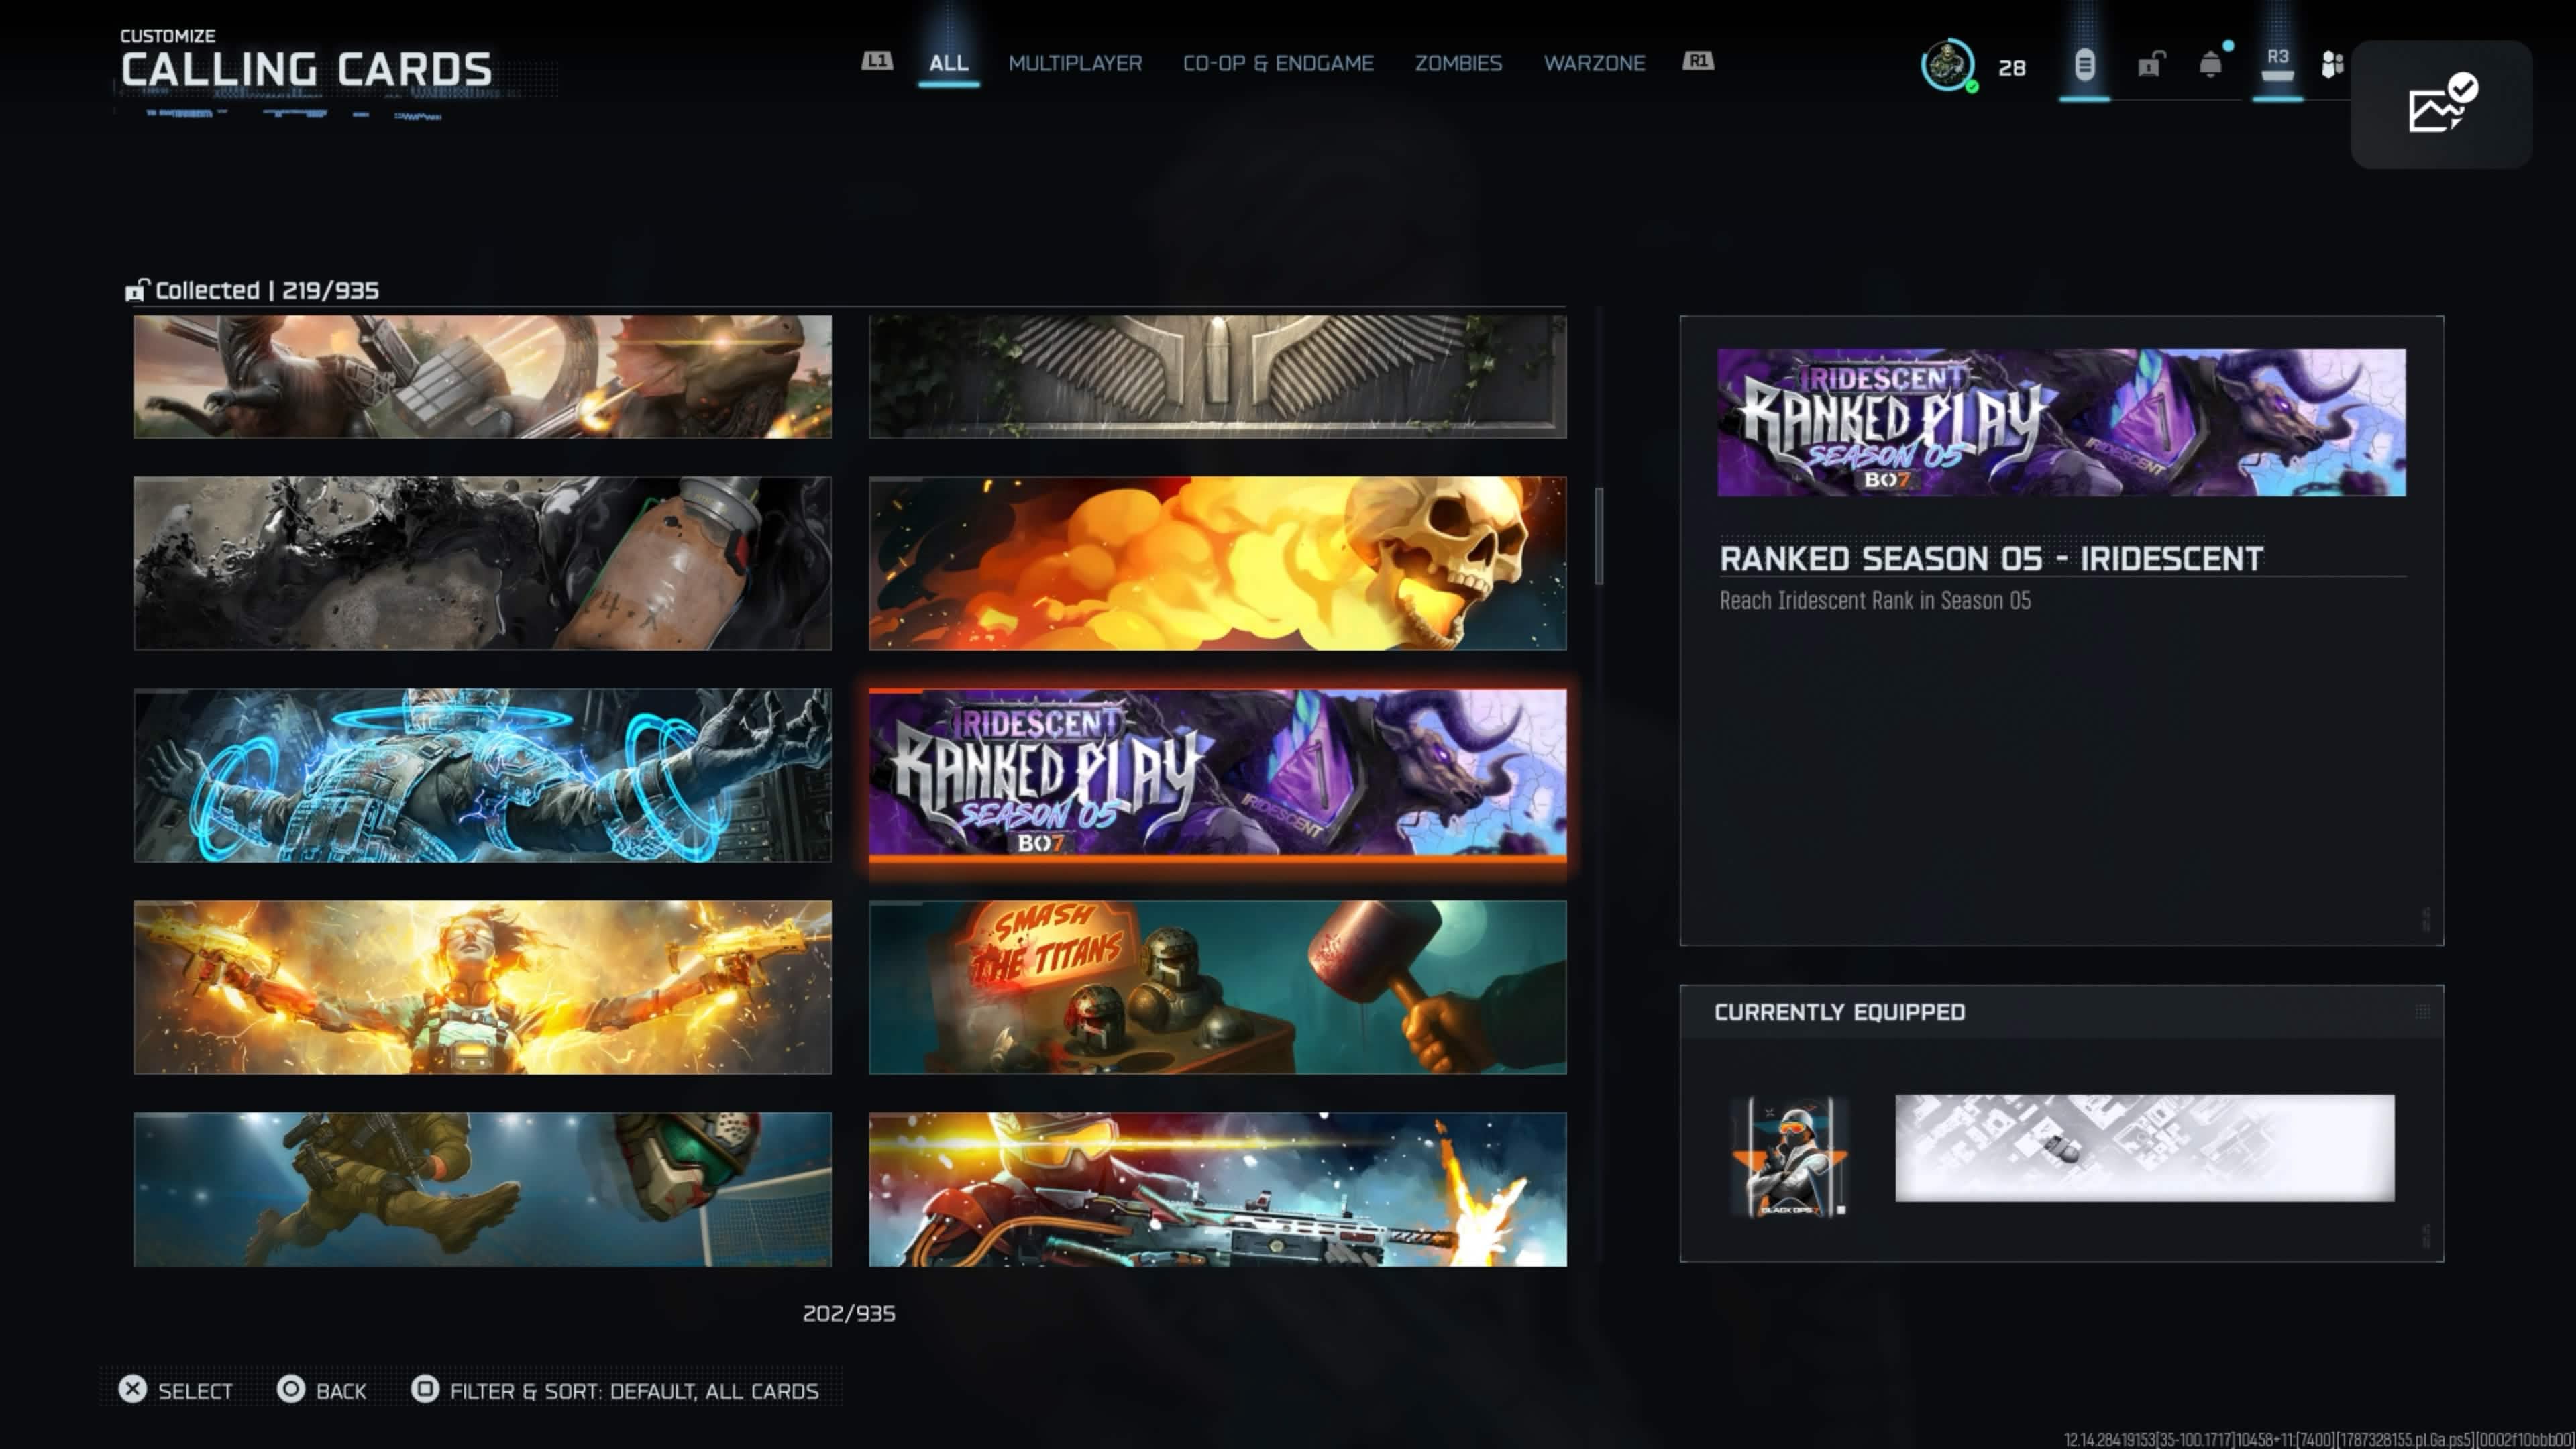Click the BACK prompt label
Image resolution: width=2576 pixels, height=1449 pixels.
341,1391
